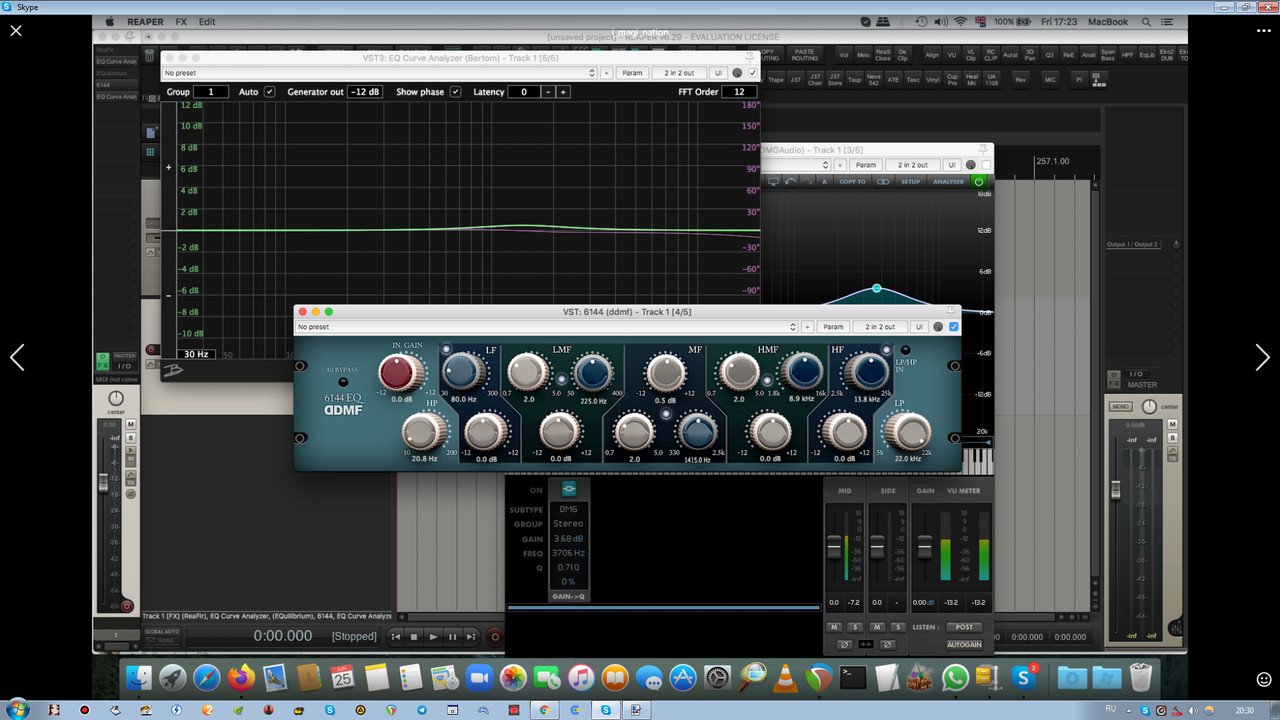Open Terminal from the dock
This screenshot has width=1280, height=720.
[853, 678]
